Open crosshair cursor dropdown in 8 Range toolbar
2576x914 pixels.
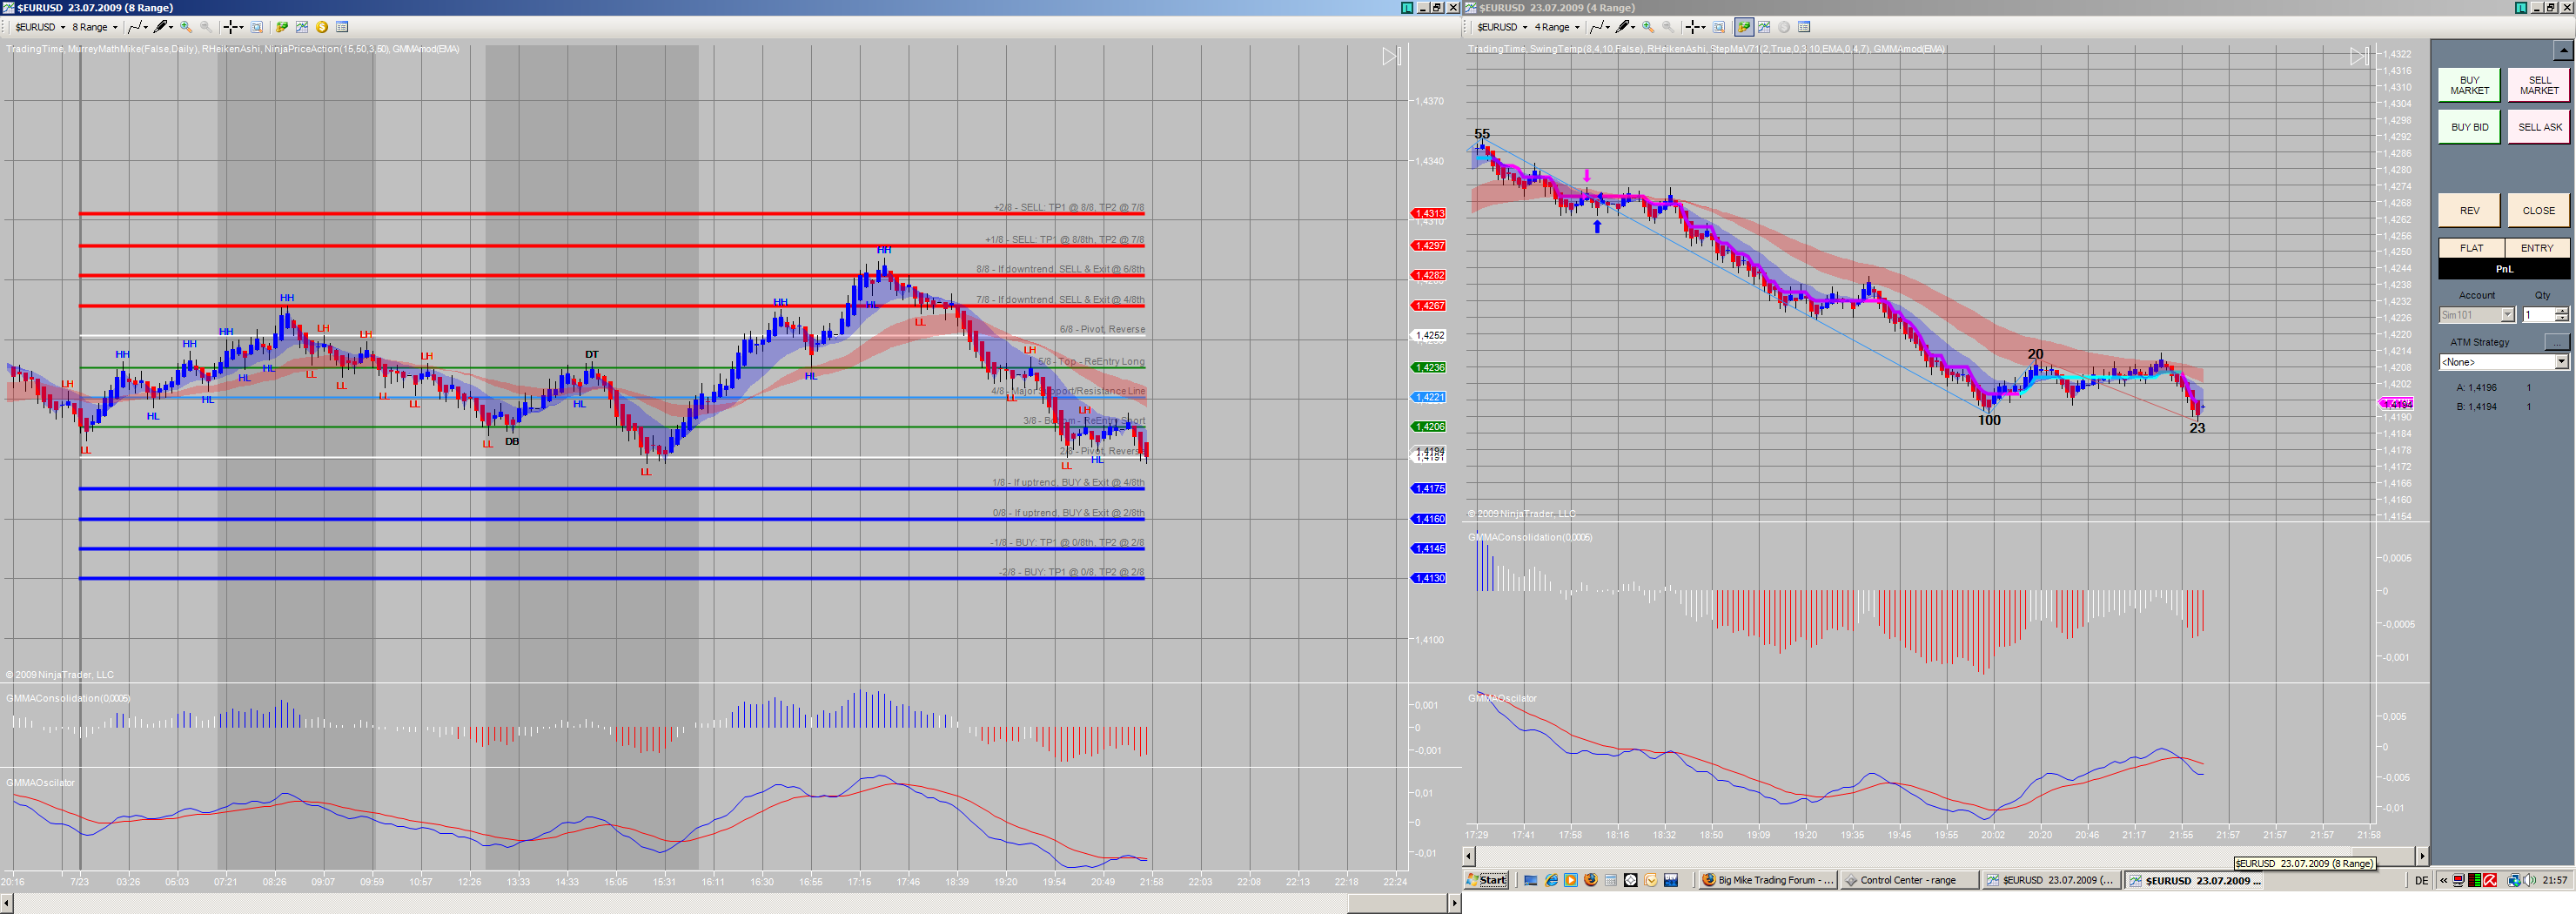[233, 27]
